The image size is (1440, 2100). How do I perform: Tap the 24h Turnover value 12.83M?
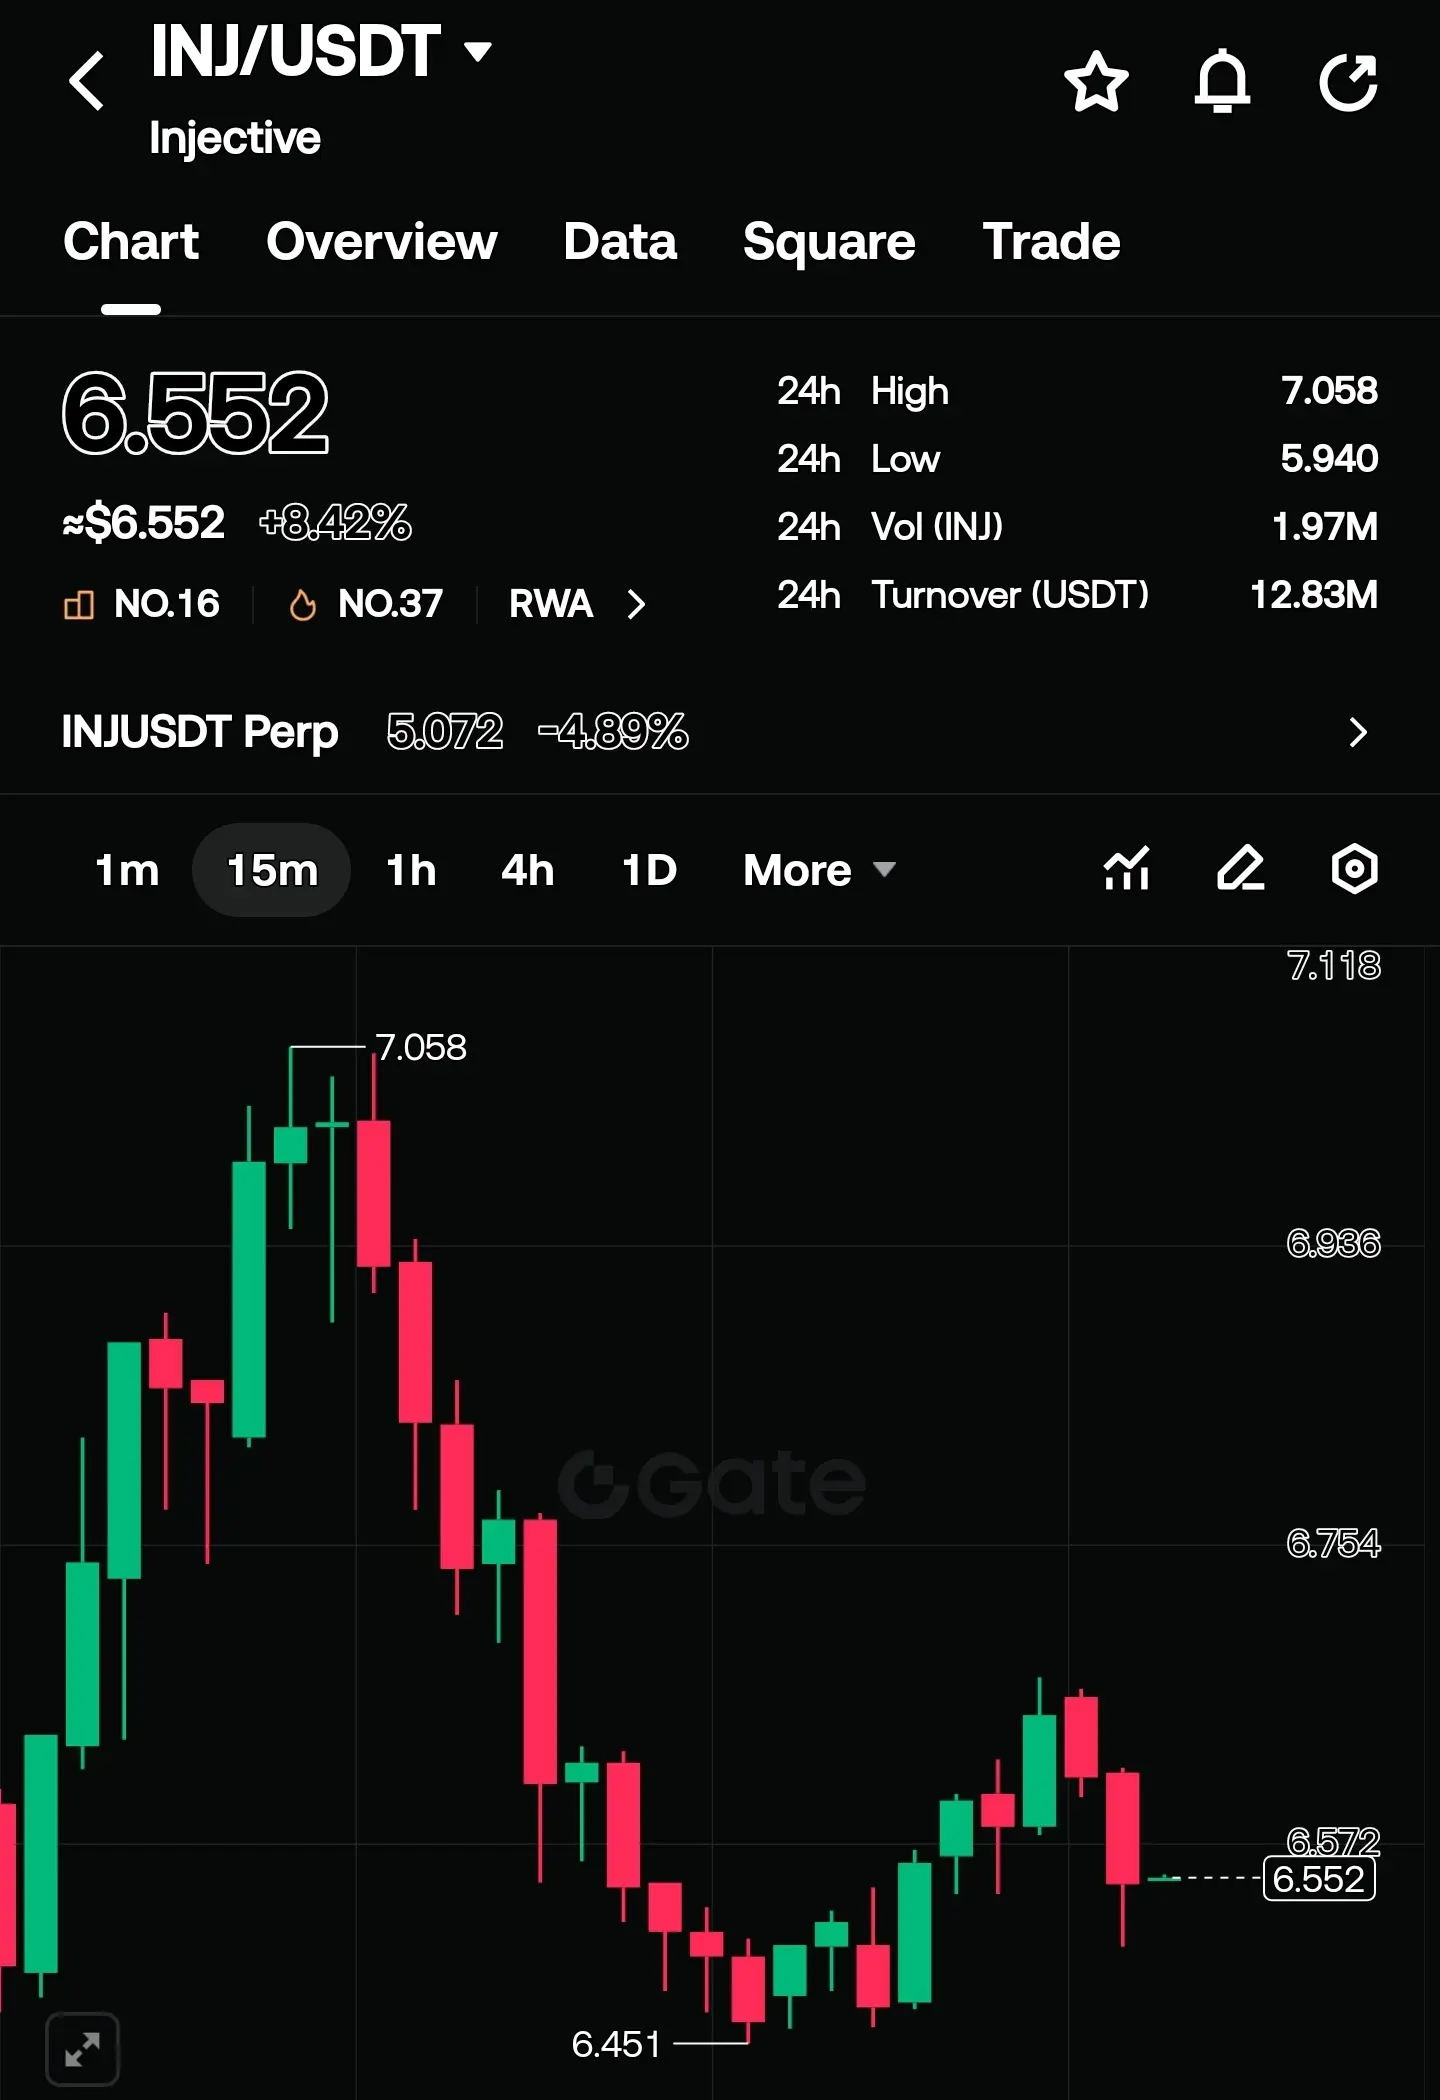coord(1314,595)
